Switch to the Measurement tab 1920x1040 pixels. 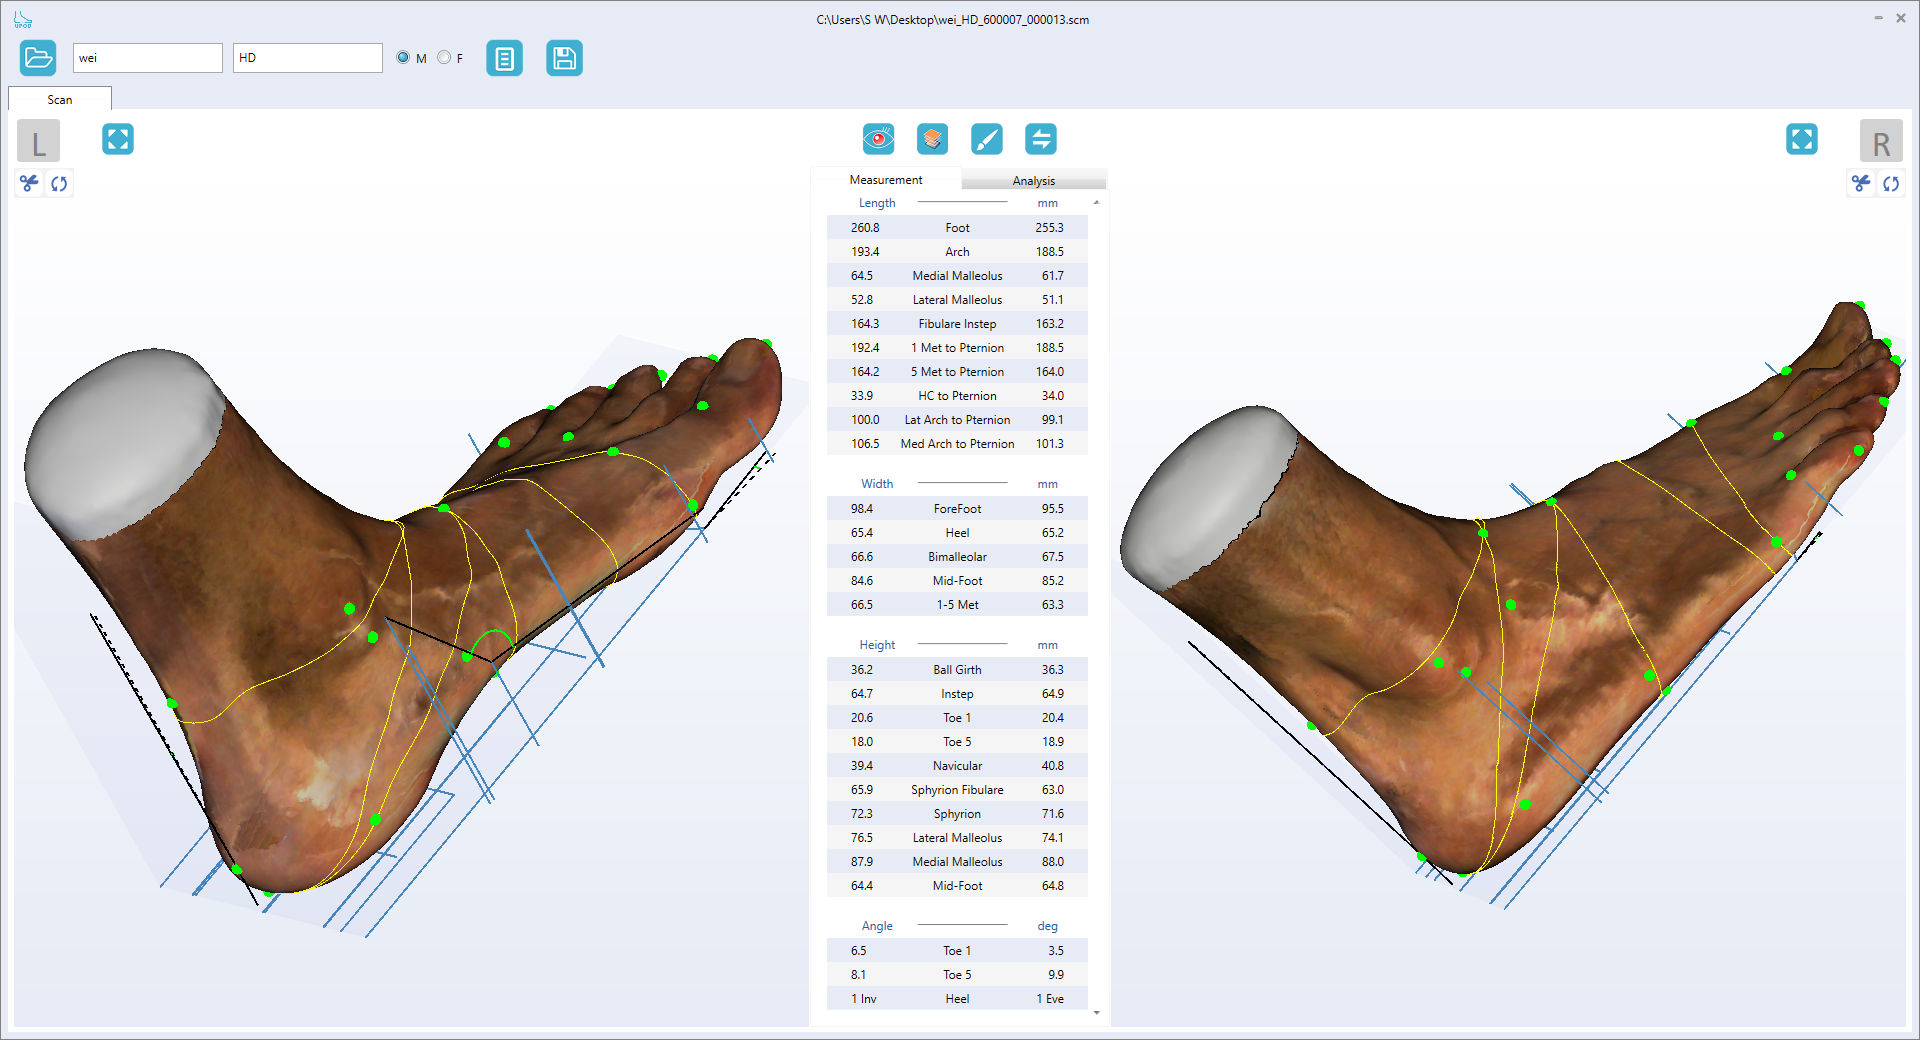(886, 180)
